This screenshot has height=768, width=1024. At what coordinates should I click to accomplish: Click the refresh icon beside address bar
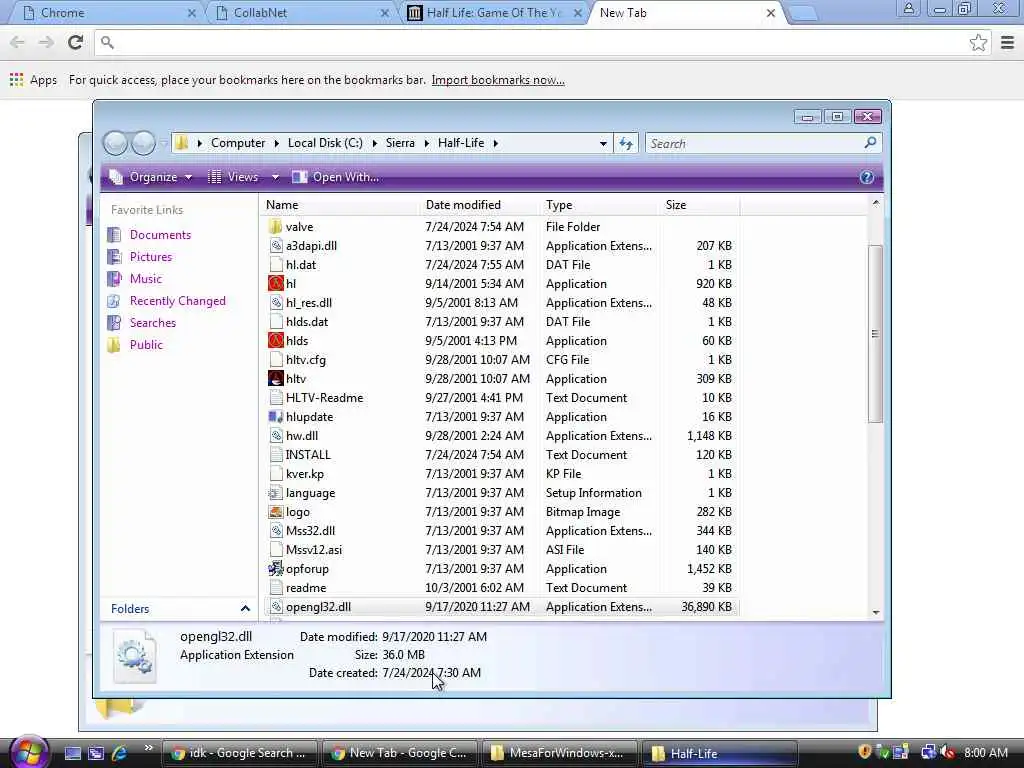coord(626,143)
